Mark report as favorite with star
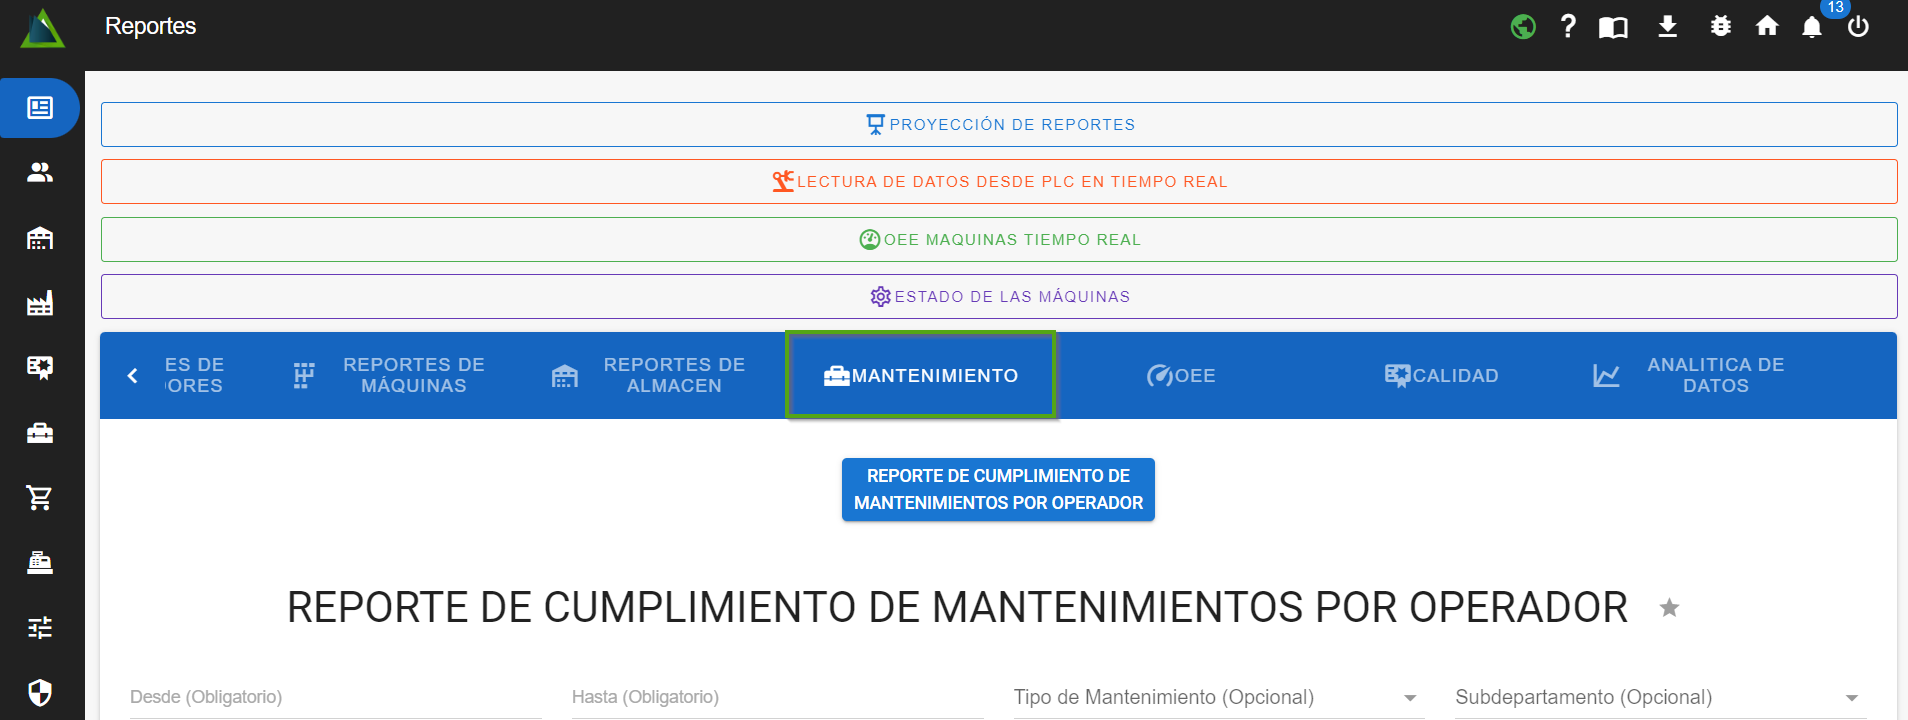Viewport: 1908px width, 720px height. 1669,608
